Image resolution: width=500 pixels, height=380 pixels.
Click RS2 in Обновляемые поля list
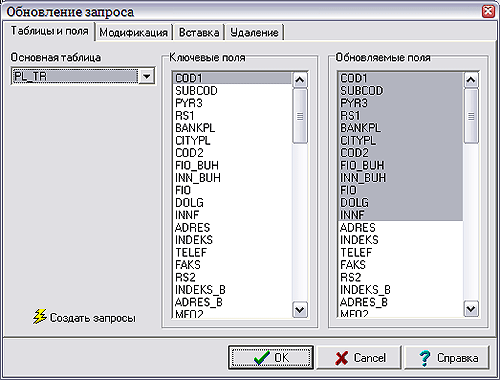coord(401,277)
